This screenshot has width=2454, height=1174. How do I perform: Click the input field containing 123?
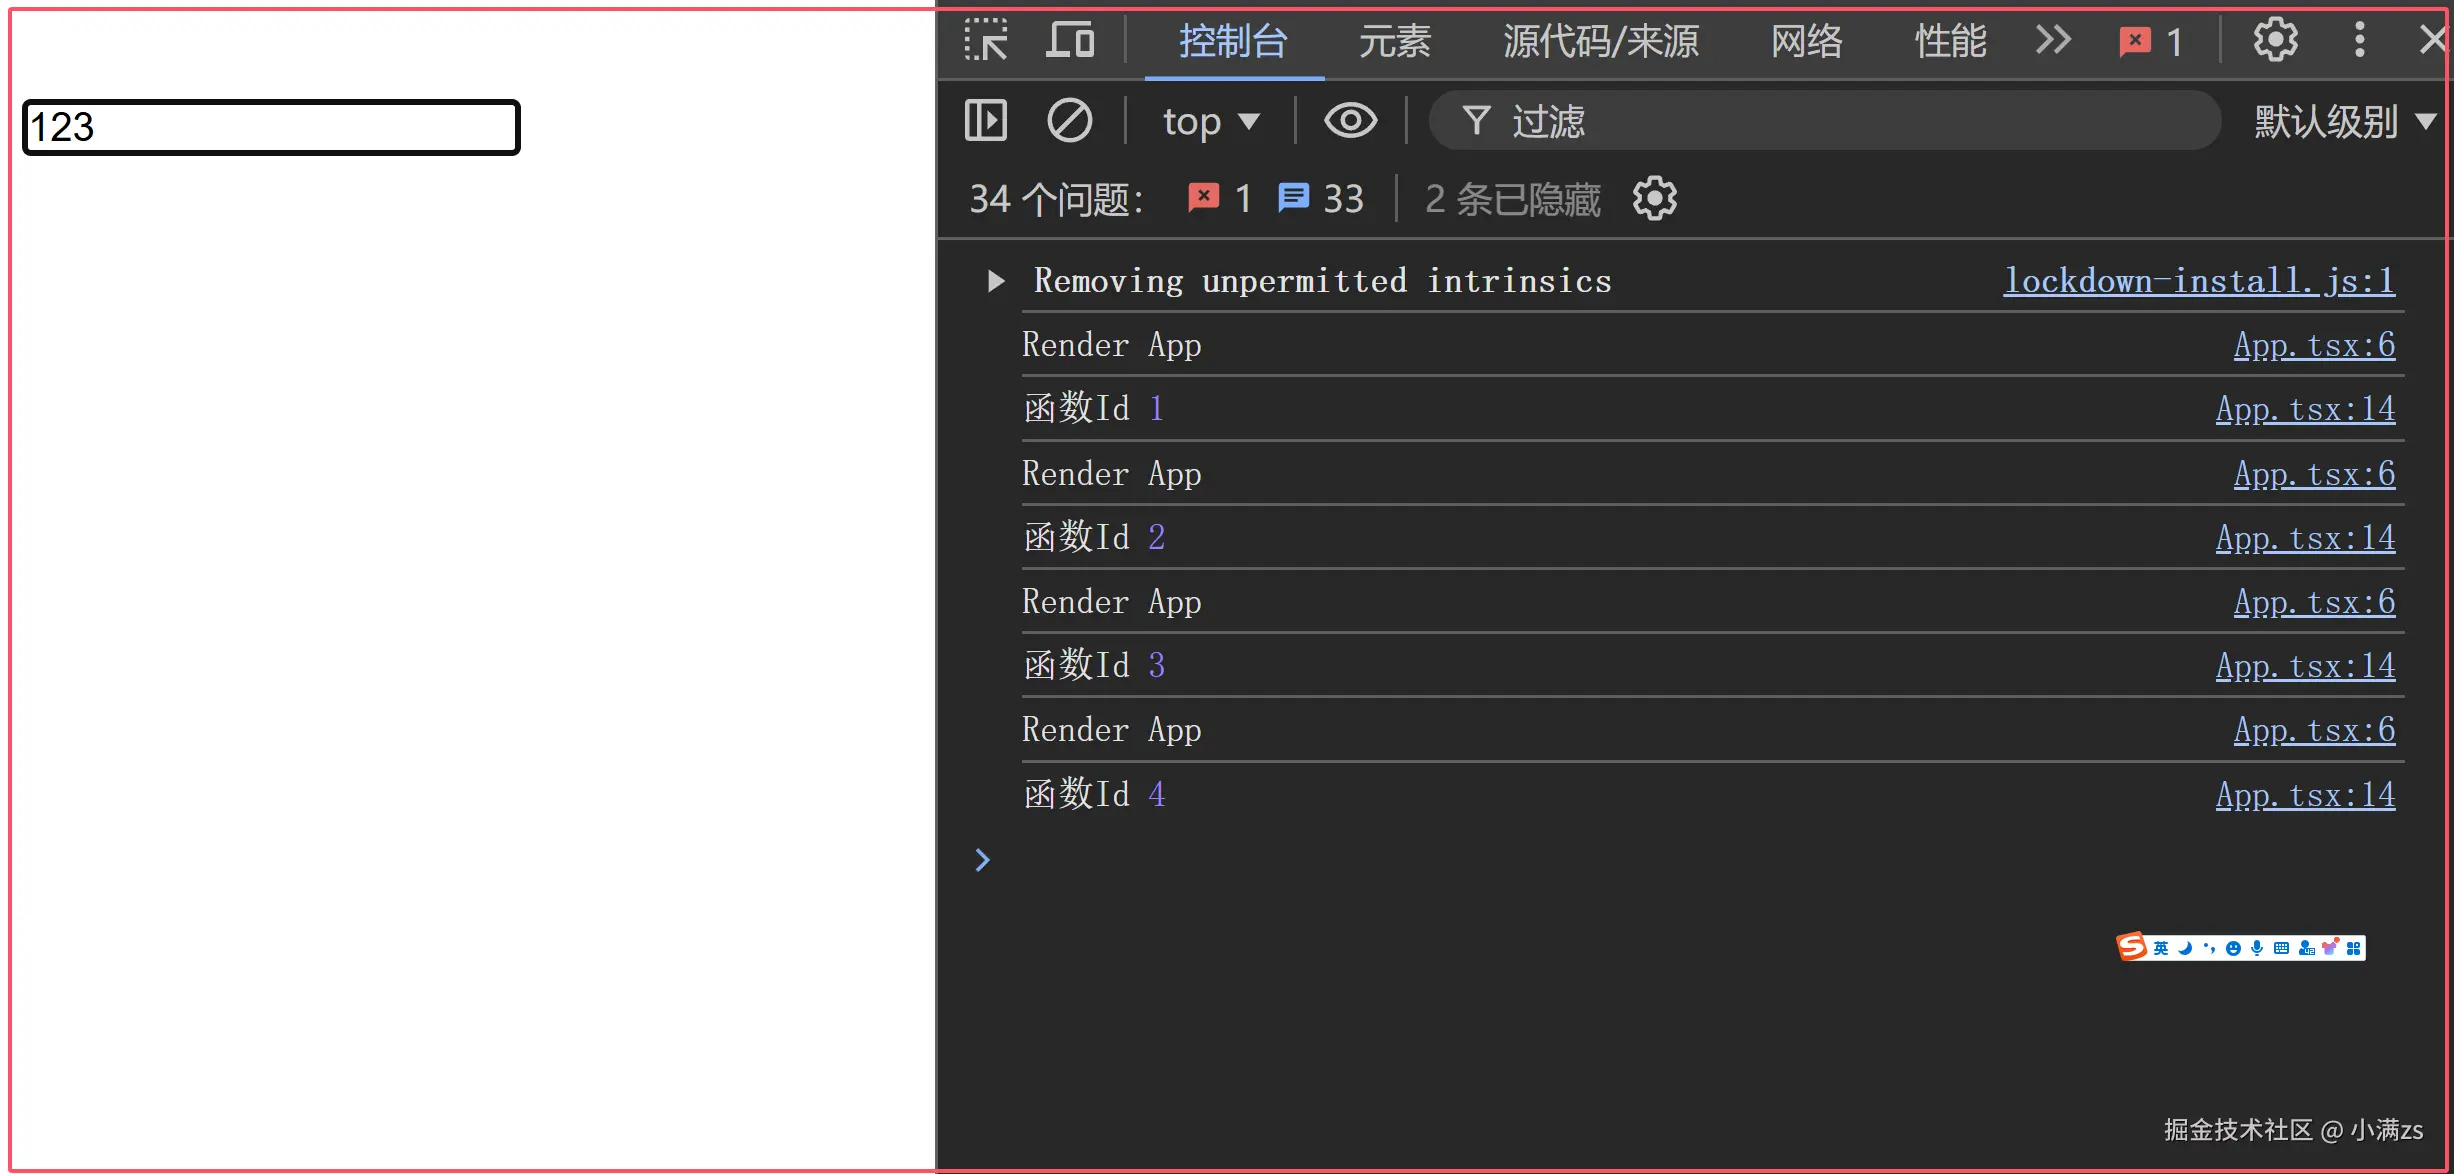coord(271,127)
